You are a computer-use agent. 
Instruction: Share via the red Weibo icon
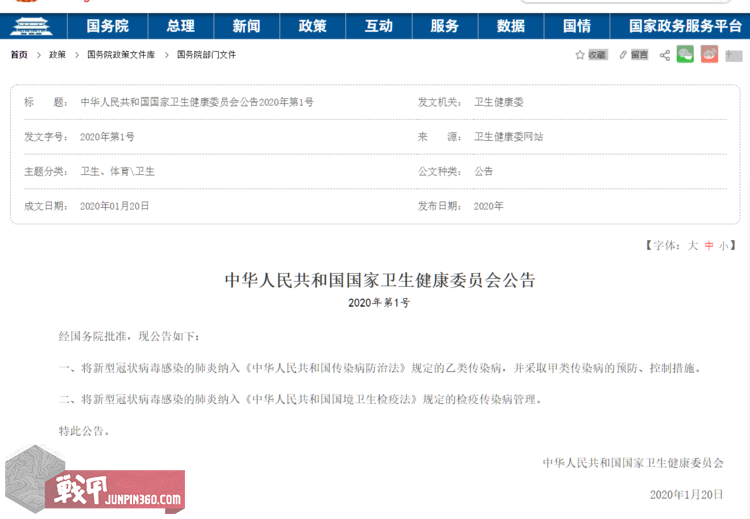709,55
